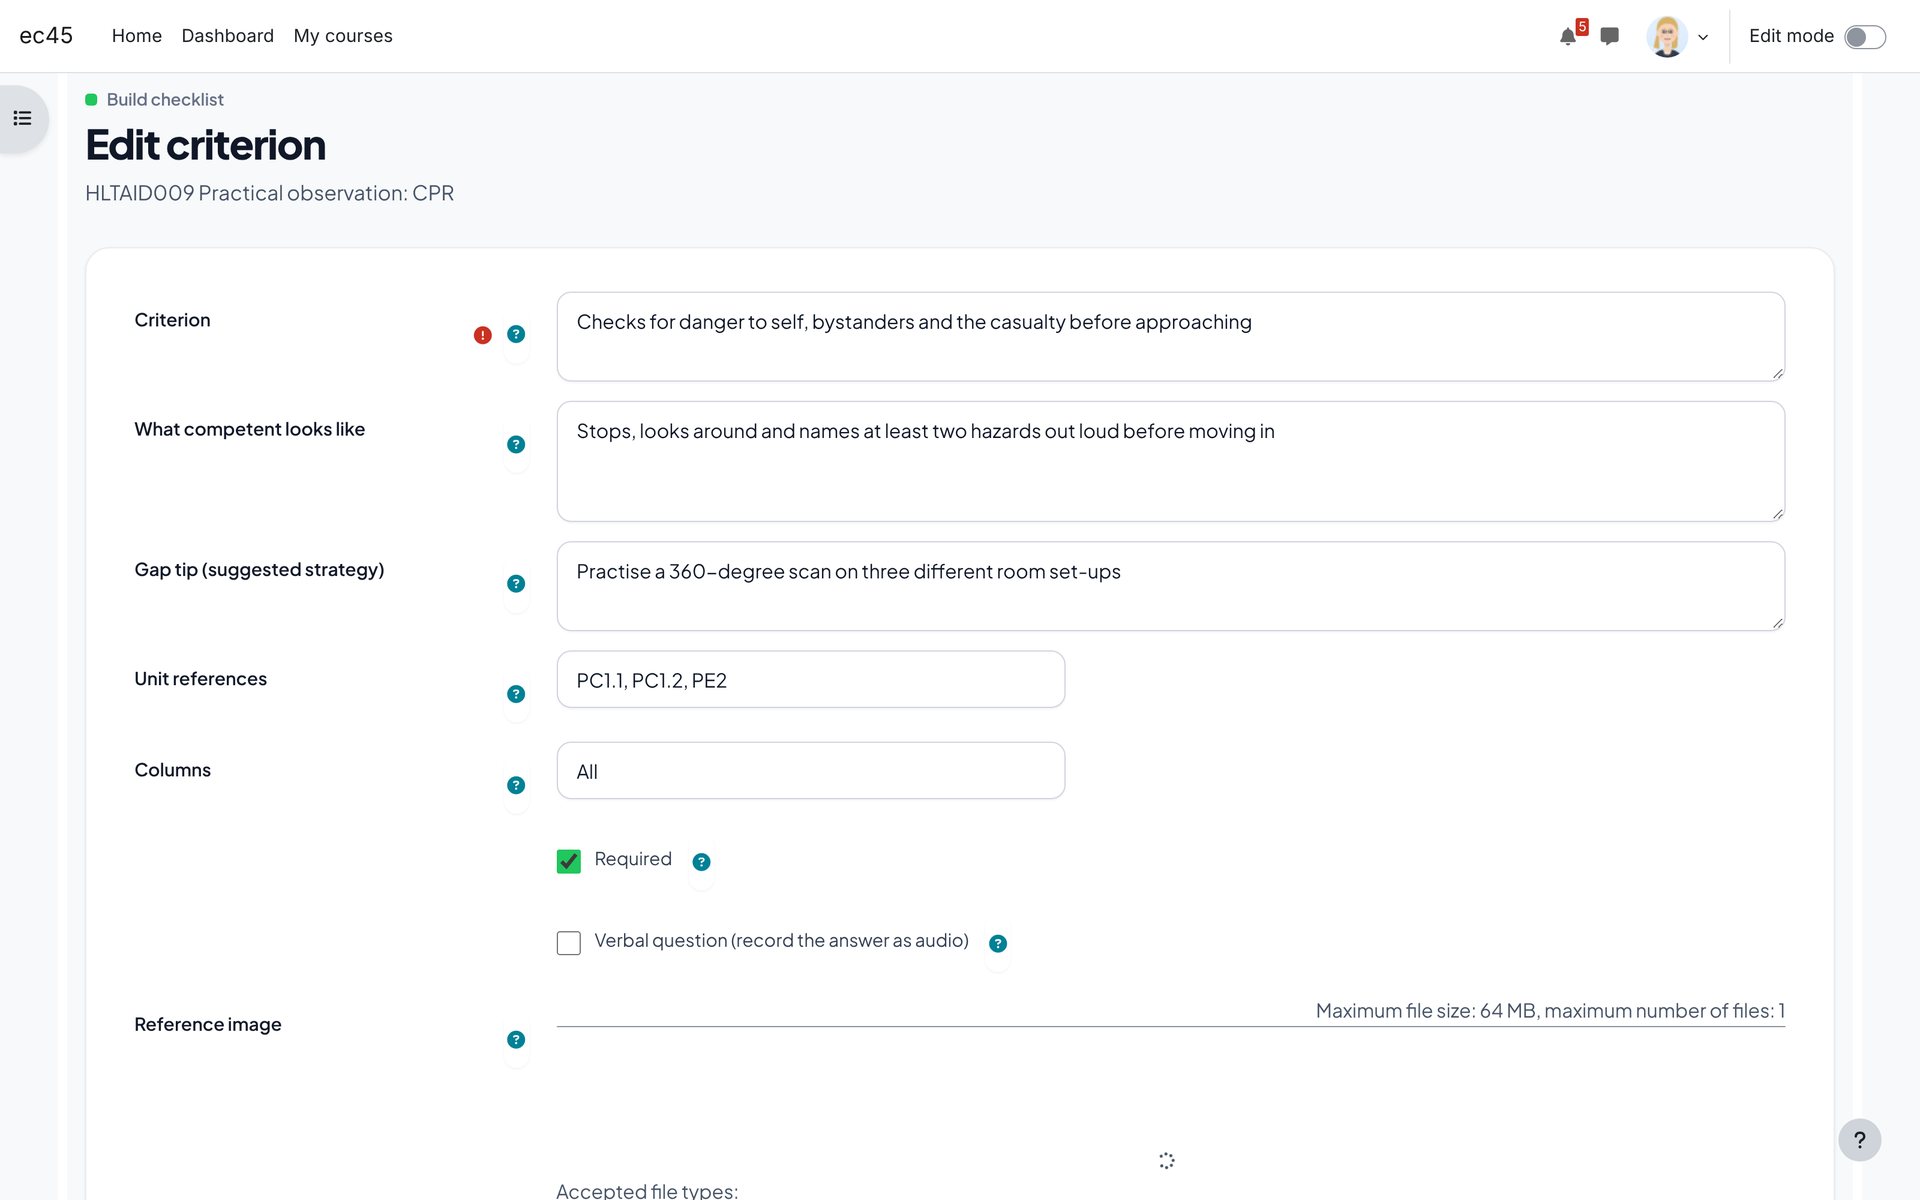
Task: Open the Dashboard menu item
Action: [x=227, y=36]
